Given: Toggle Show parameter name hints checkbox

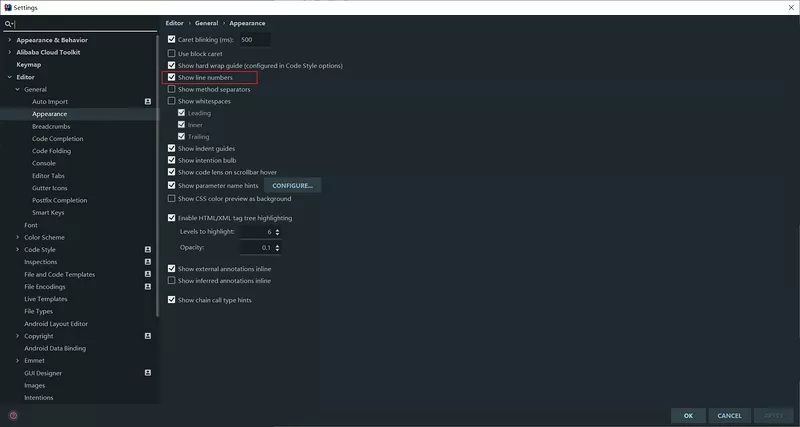Looking at the screenshot, I should click(x=171, y=185).
